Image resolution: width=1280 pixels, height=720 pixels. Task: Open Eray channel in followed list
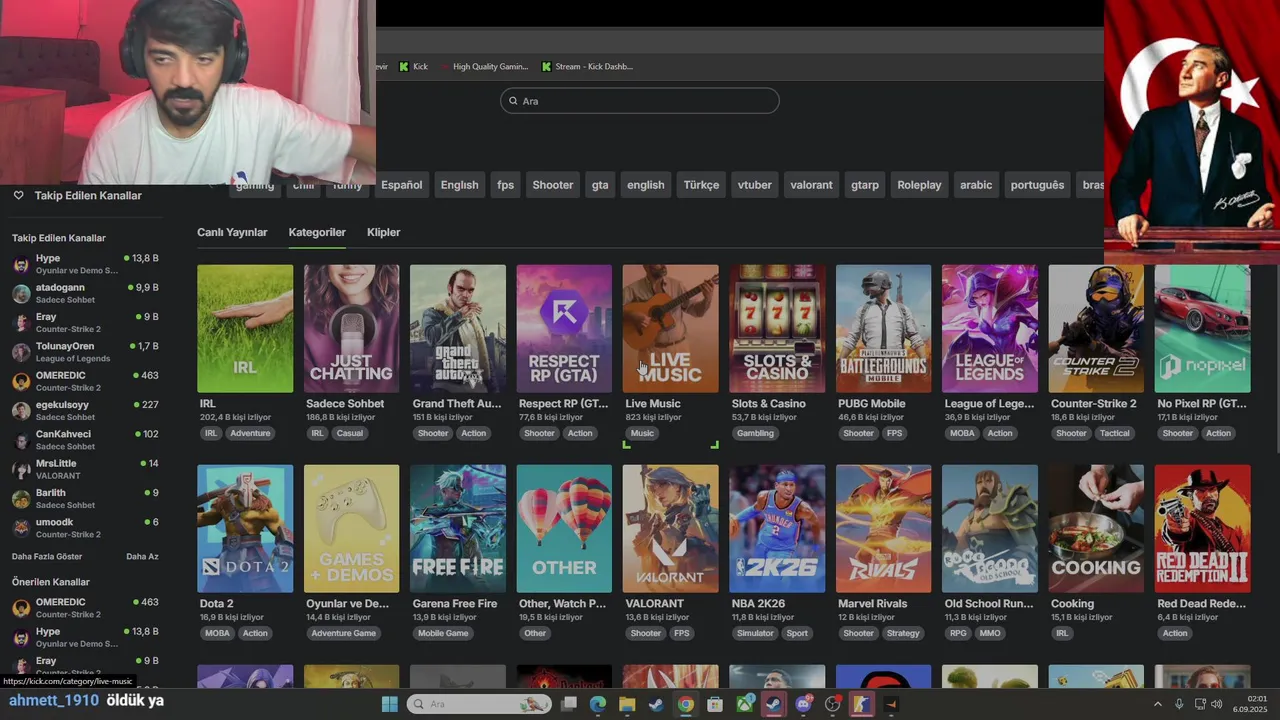pos(85,322)
